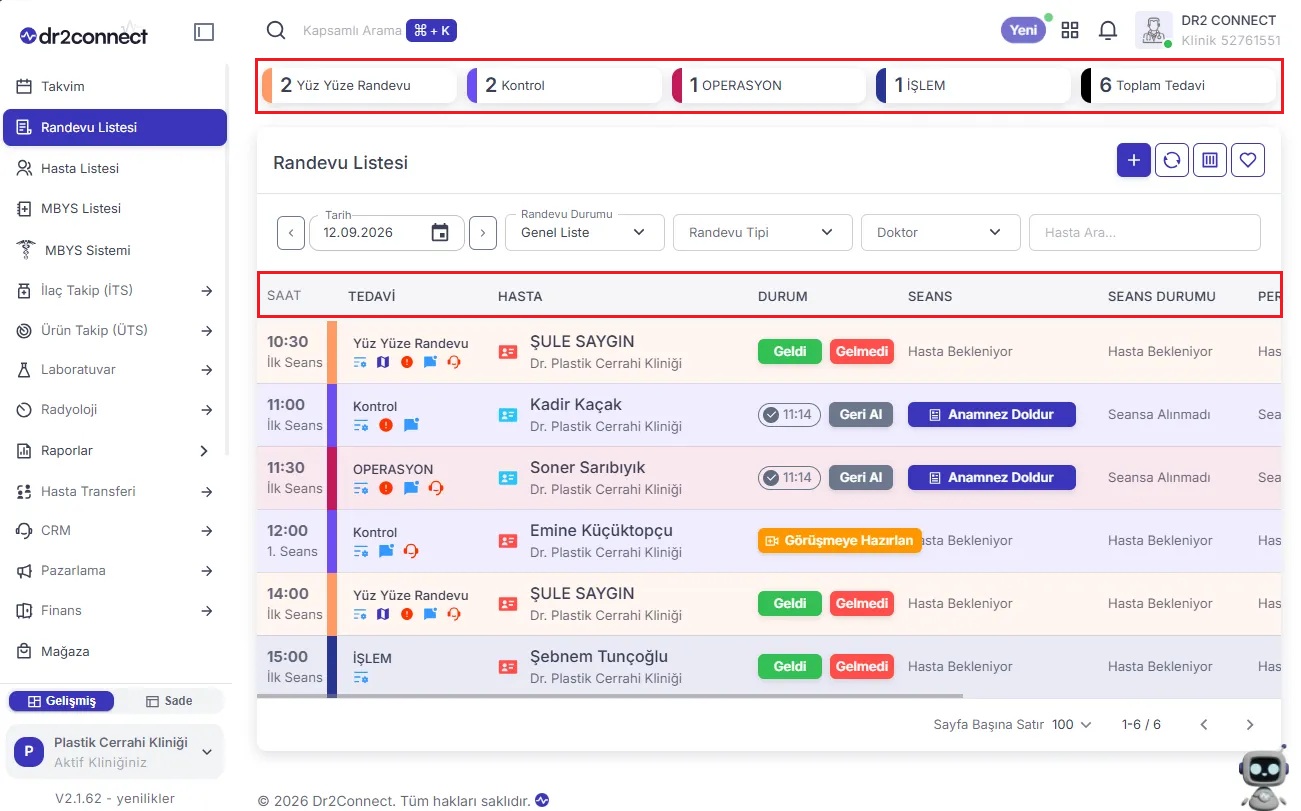Switch to Sade view mode

tap(169, 701)
